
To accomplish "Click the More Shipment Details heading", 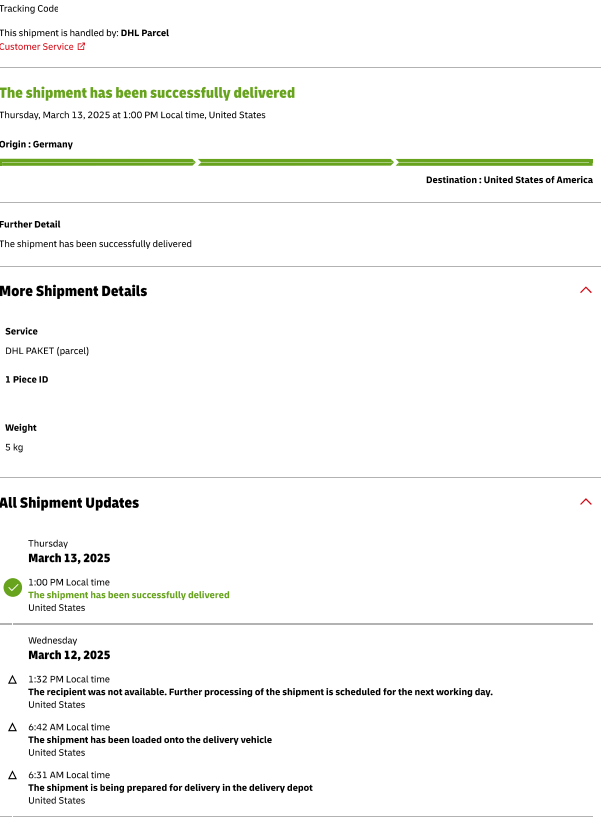I will pyautogui.click(x=73, y=291).
